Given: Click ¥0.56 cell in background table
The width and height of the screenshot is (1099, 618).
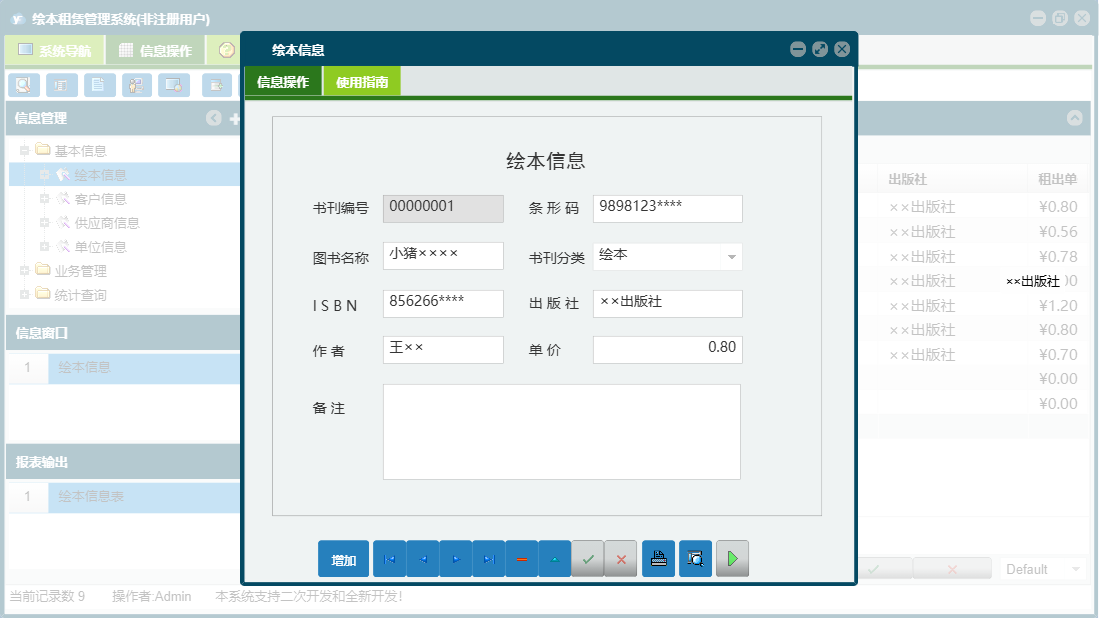Looking at the screenshot, I should pos(1058,232).
